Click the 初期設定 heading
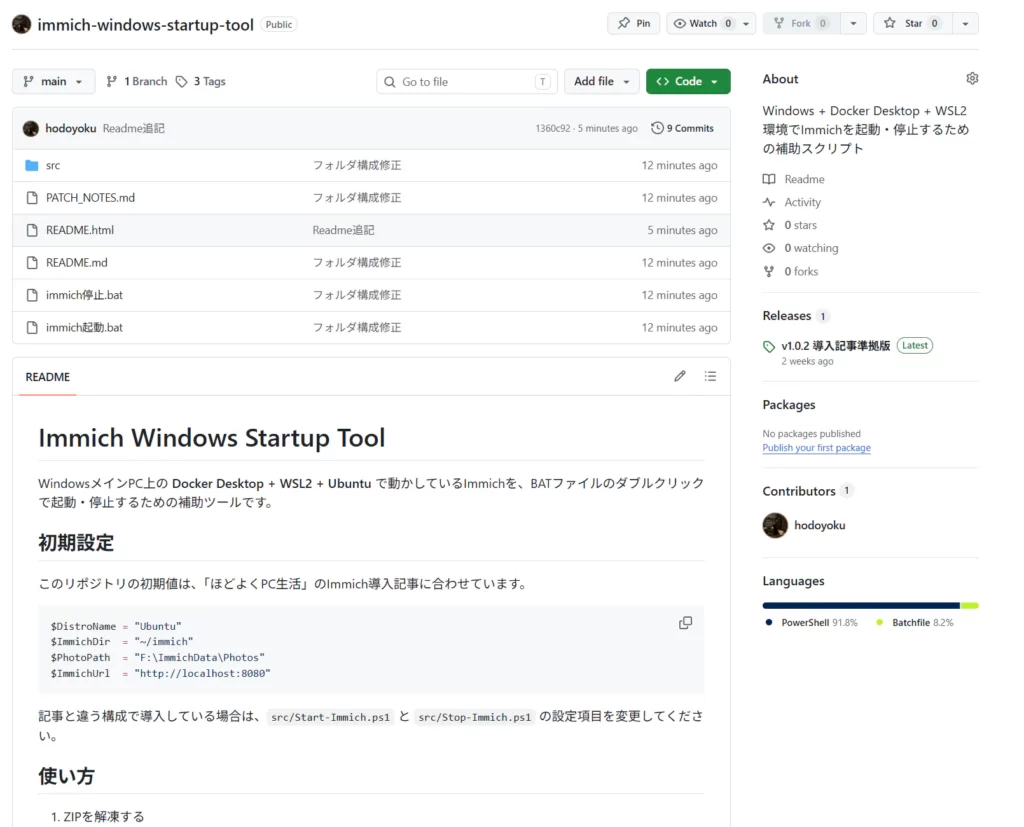The width and height of the screenshot is (1024, 827). coord(76,543)
